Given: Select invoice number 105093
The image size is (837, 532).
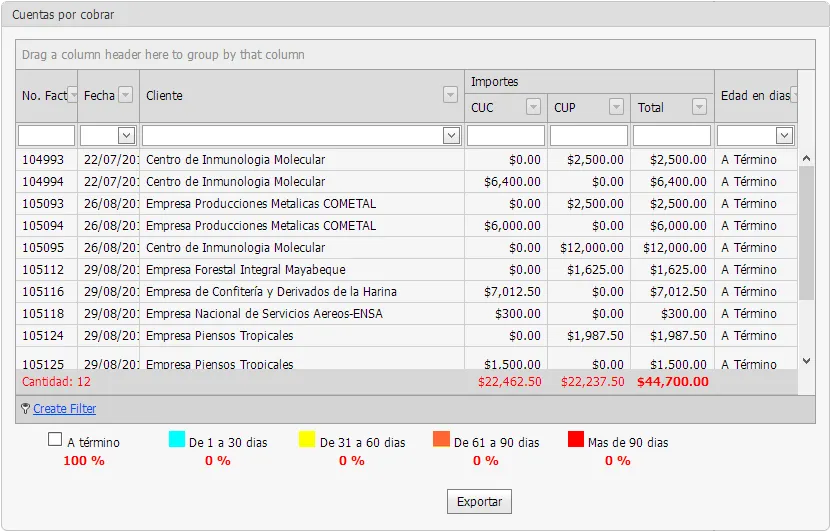Looking at the screenshot, I should click(x=43, y=203).
